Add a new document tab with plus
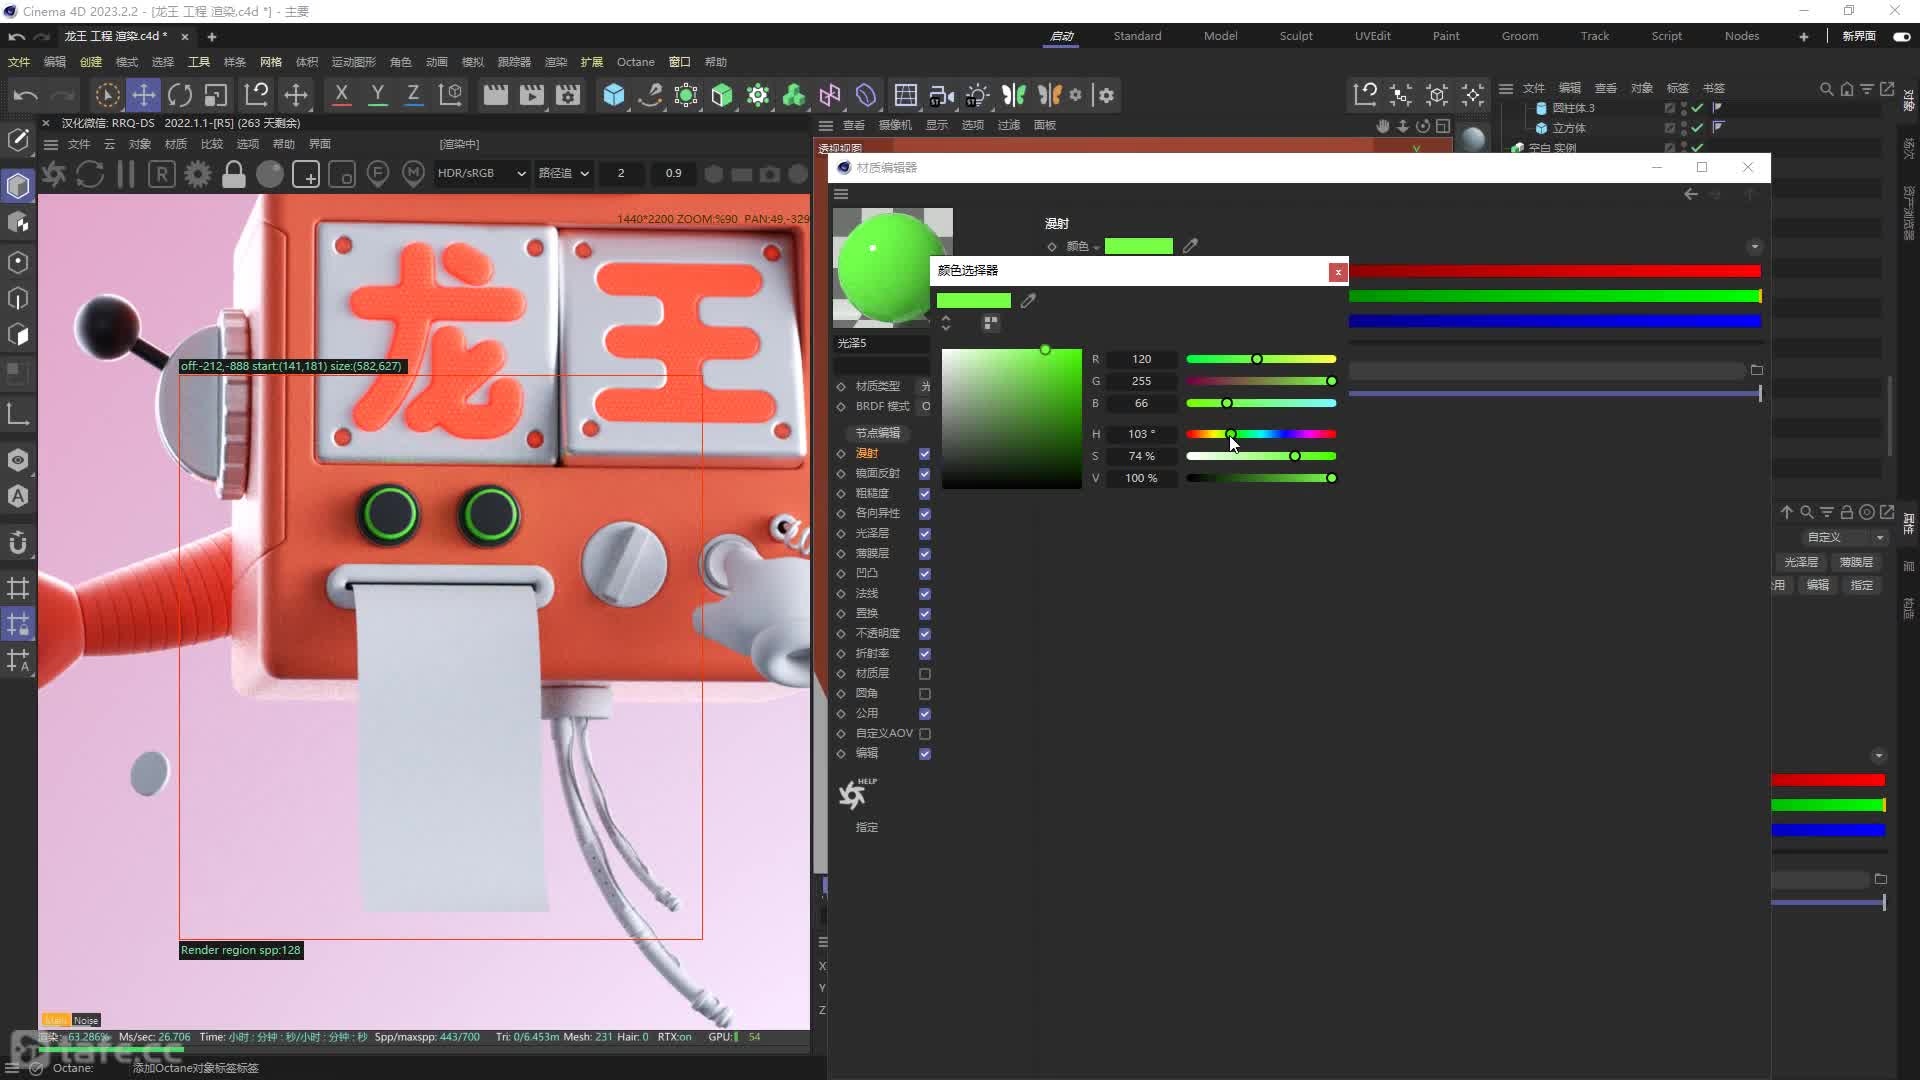Viewport: 1920px width, 1080px height. (x=211, y=37)
